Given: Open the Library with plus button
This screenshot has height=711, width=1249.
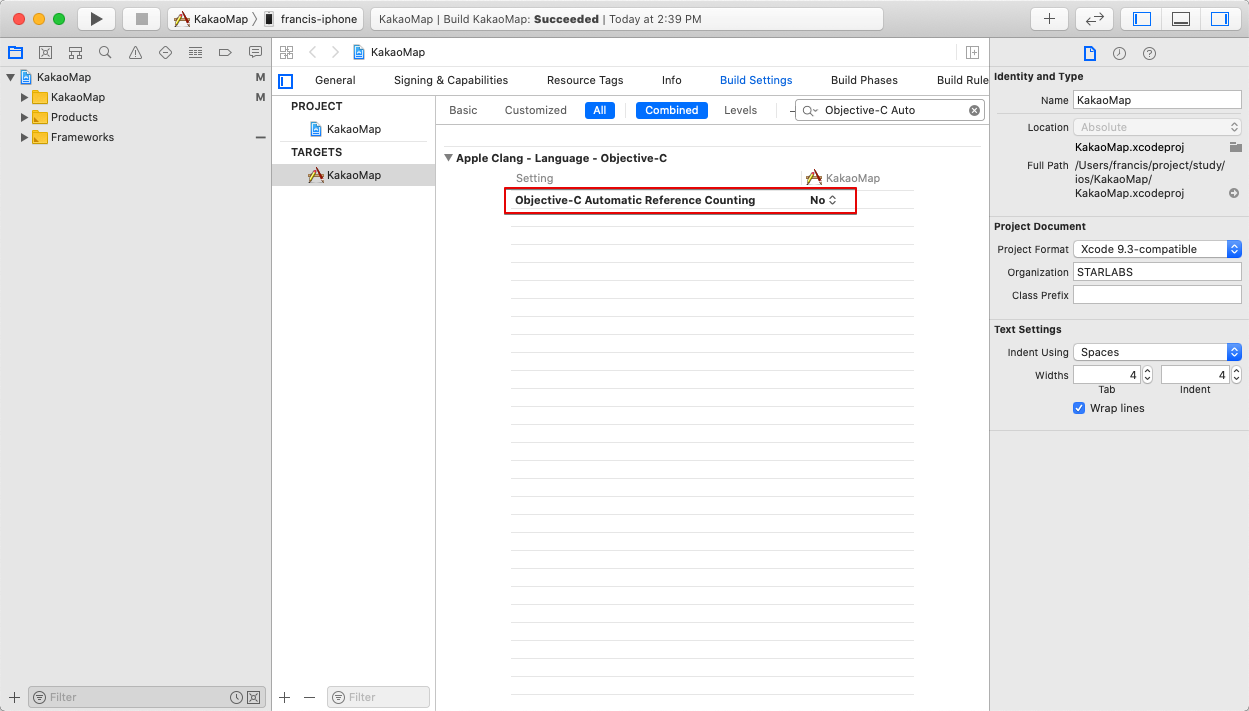Looking at the screenshot, I should [1049, 19].
